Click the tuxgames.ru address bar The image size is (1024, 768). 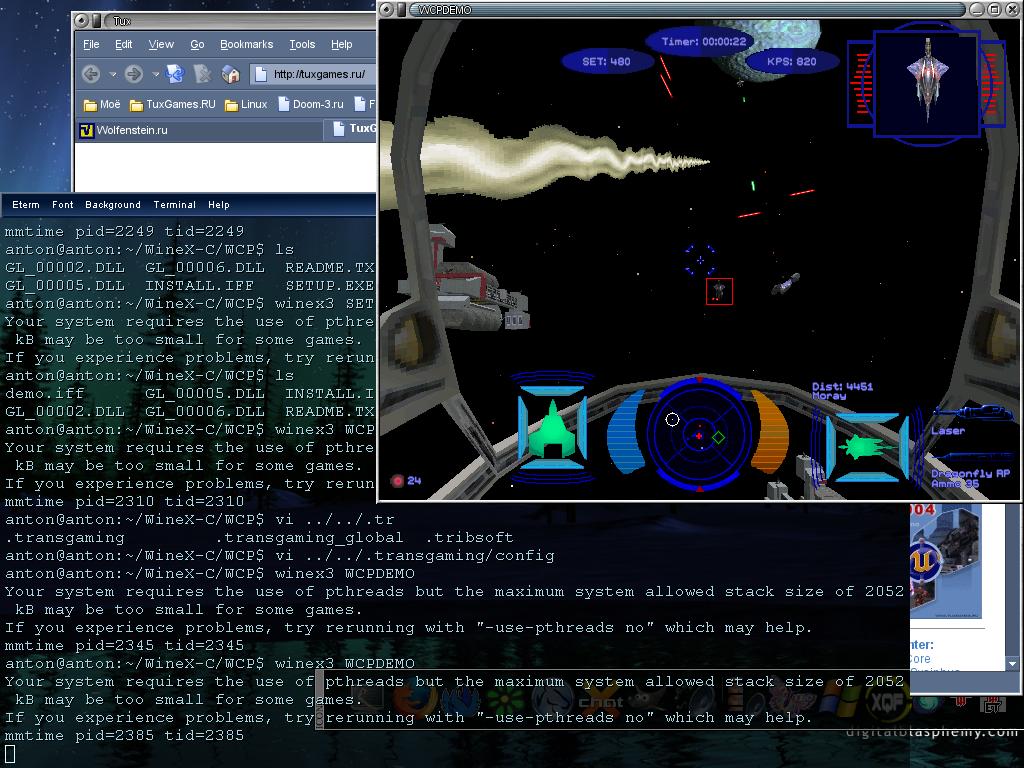coord(313,74)
